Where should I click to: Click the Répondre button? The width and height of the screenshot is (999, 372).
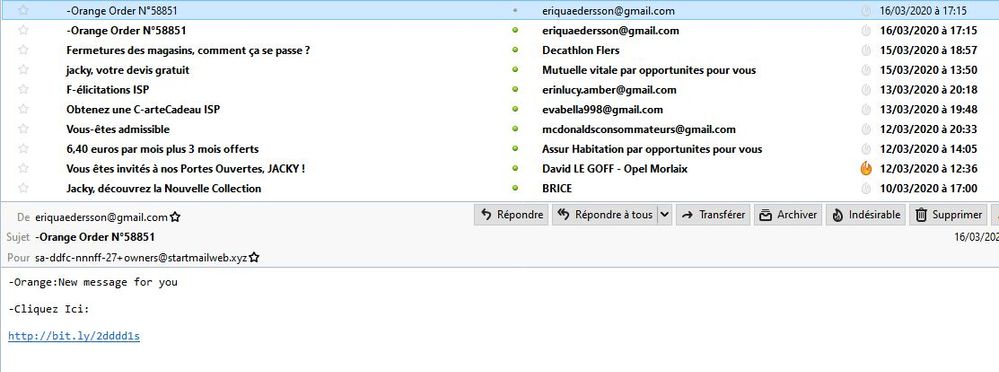[x=511, y=215]
